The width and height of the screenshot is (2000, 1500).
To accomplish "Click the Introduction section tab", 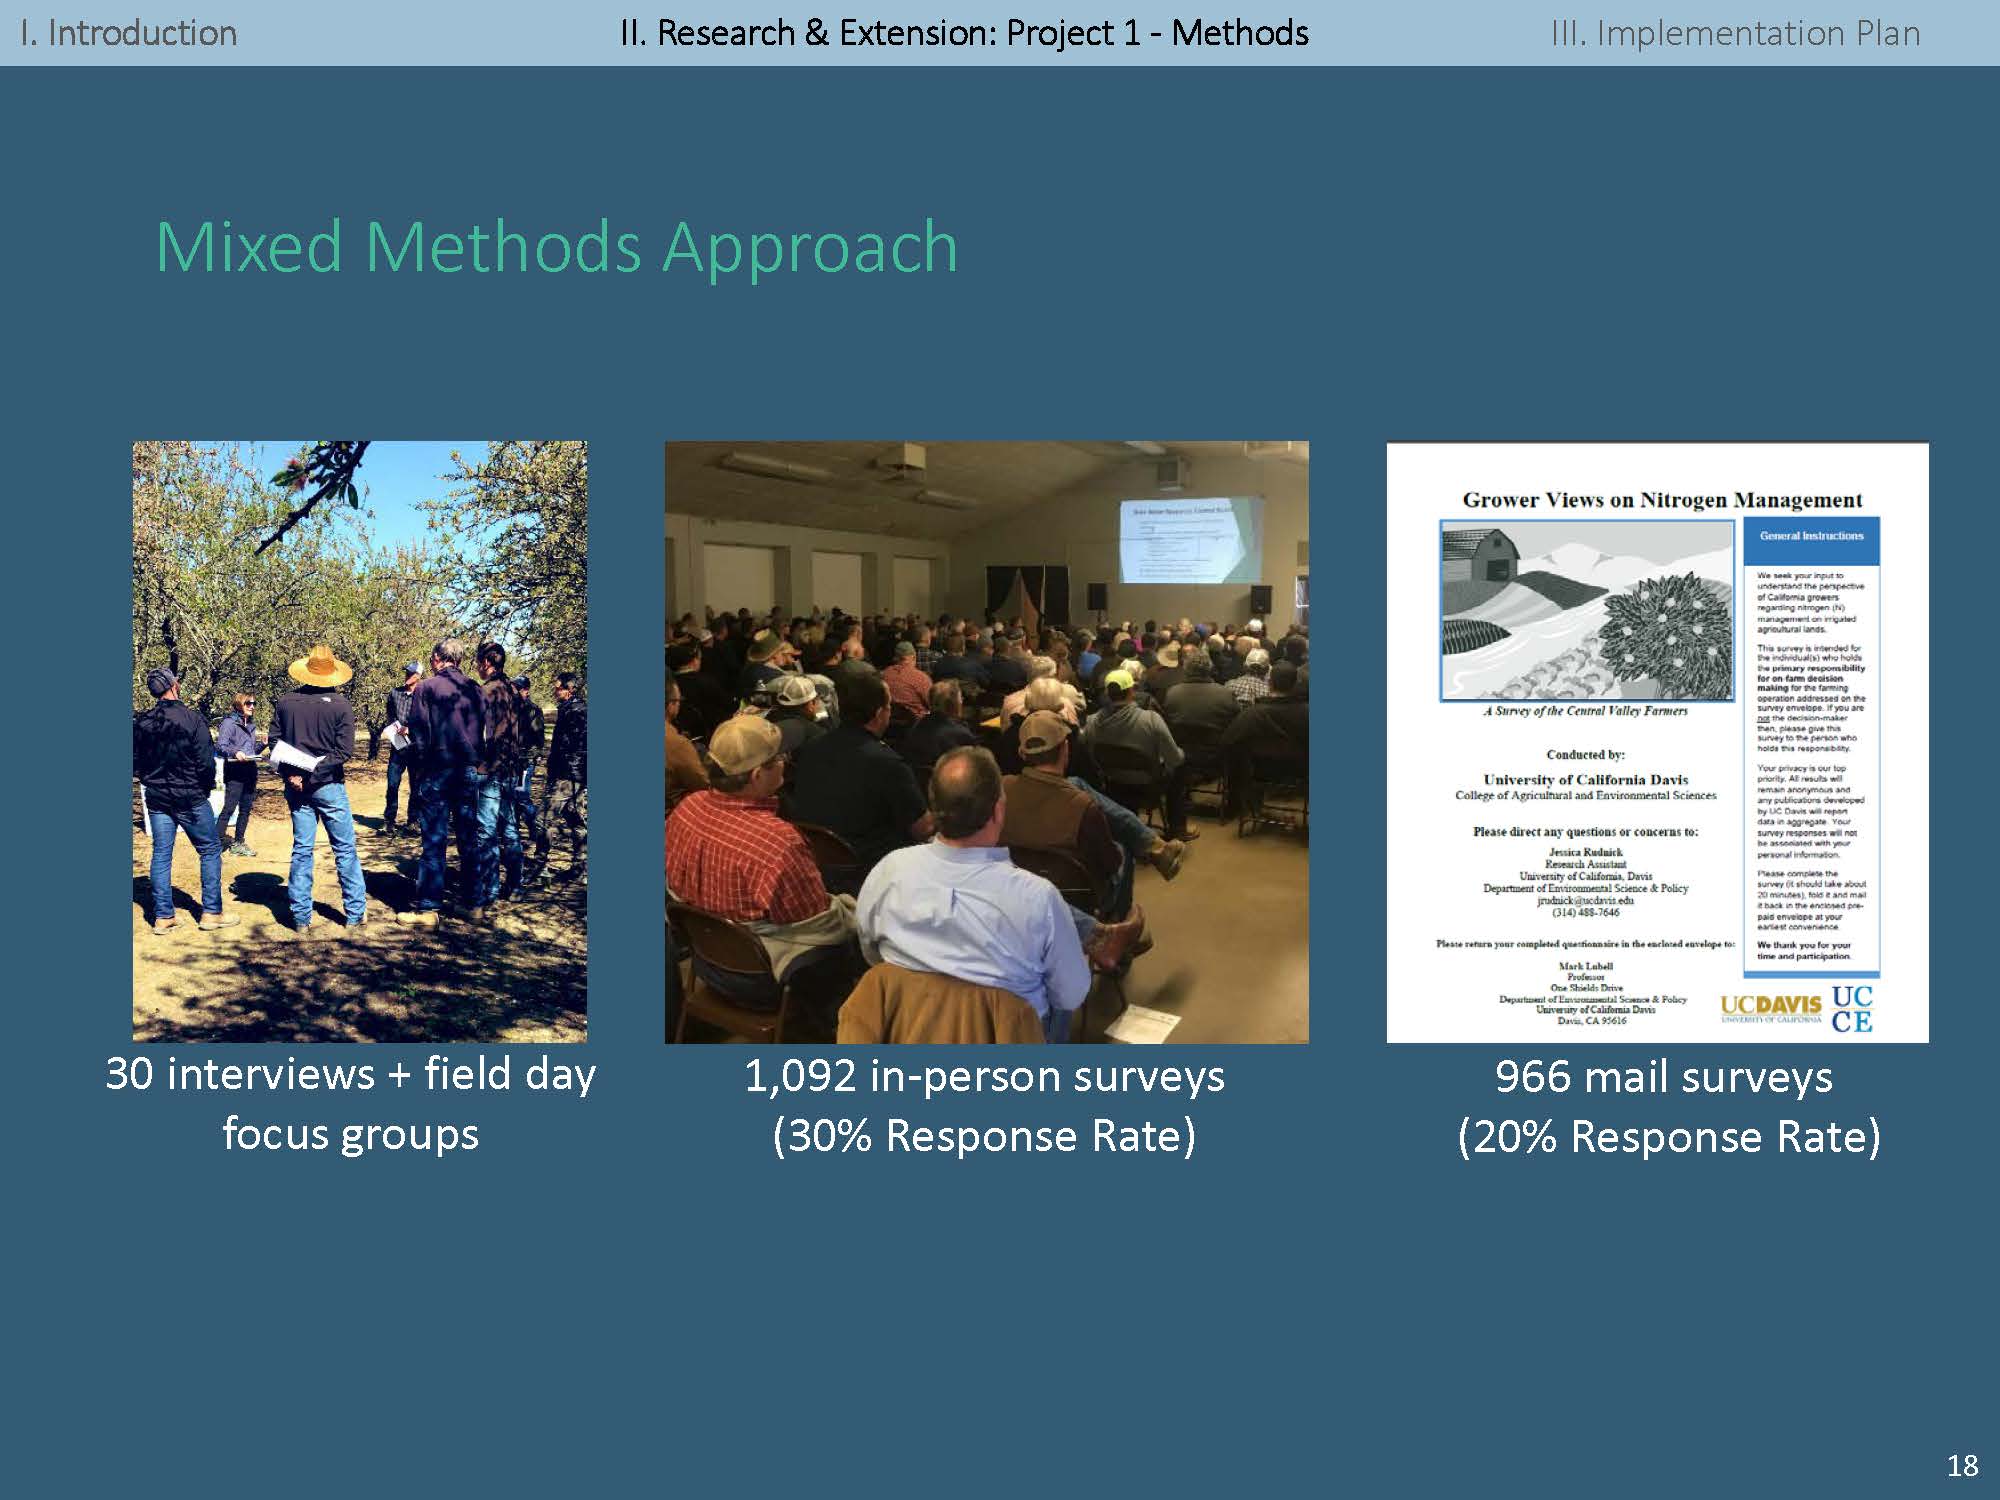I will [129, 33].
